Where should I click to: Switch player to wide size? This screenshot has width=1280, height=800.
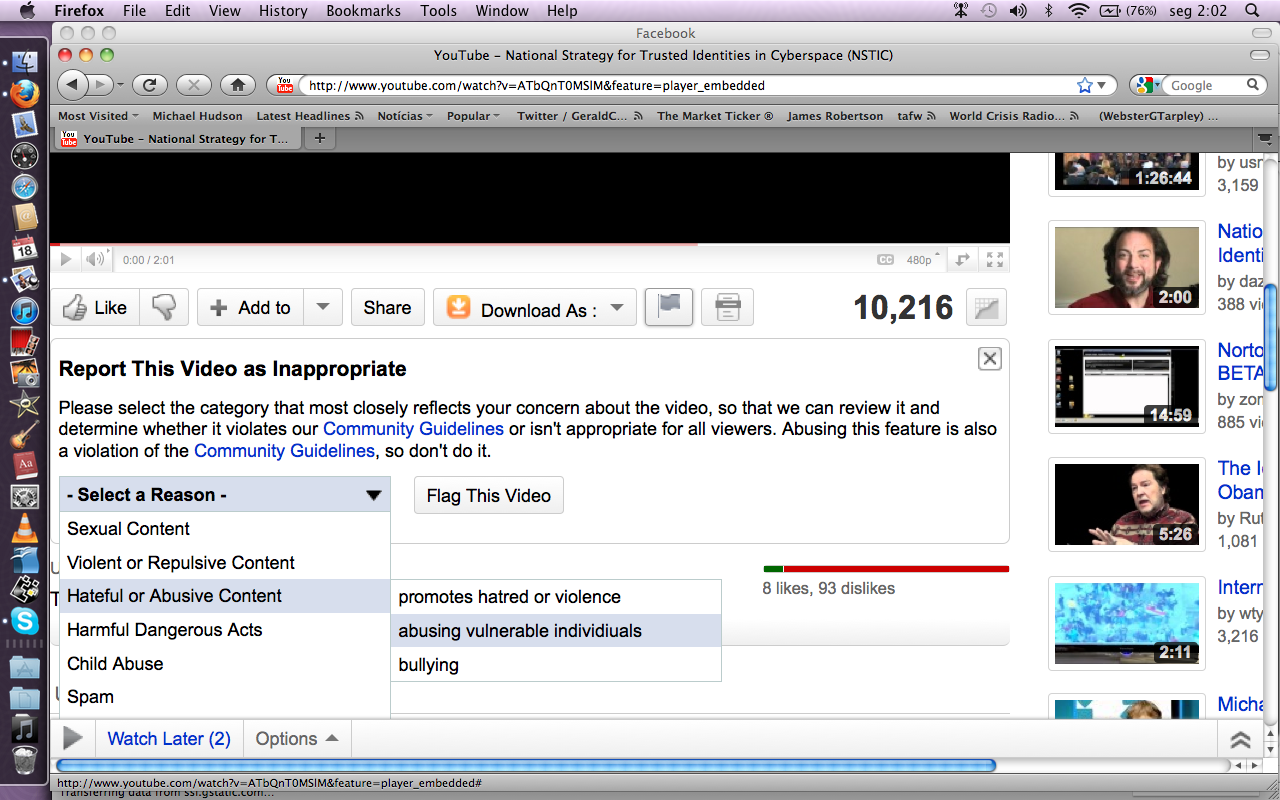[963, 260]
